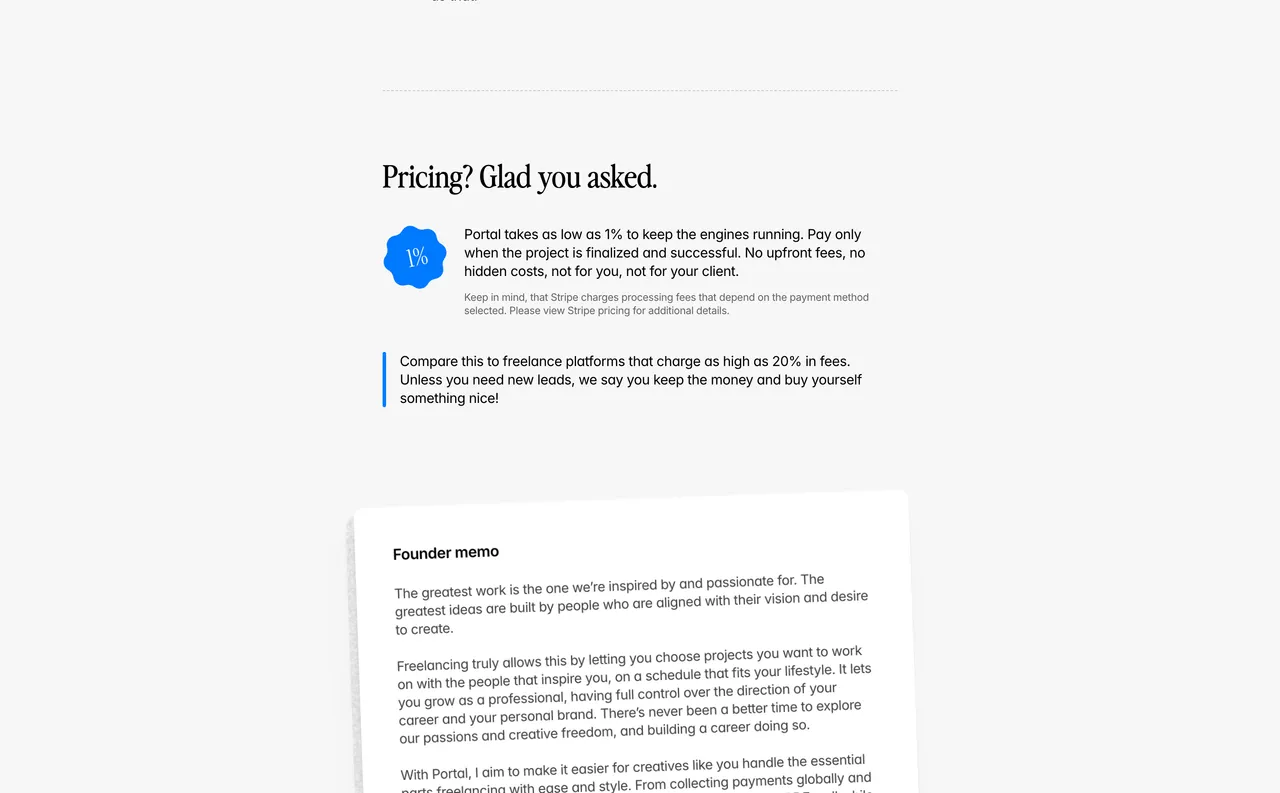Click the words "something nice!" in the quote

pyautogui.click(x=449, y=398)
